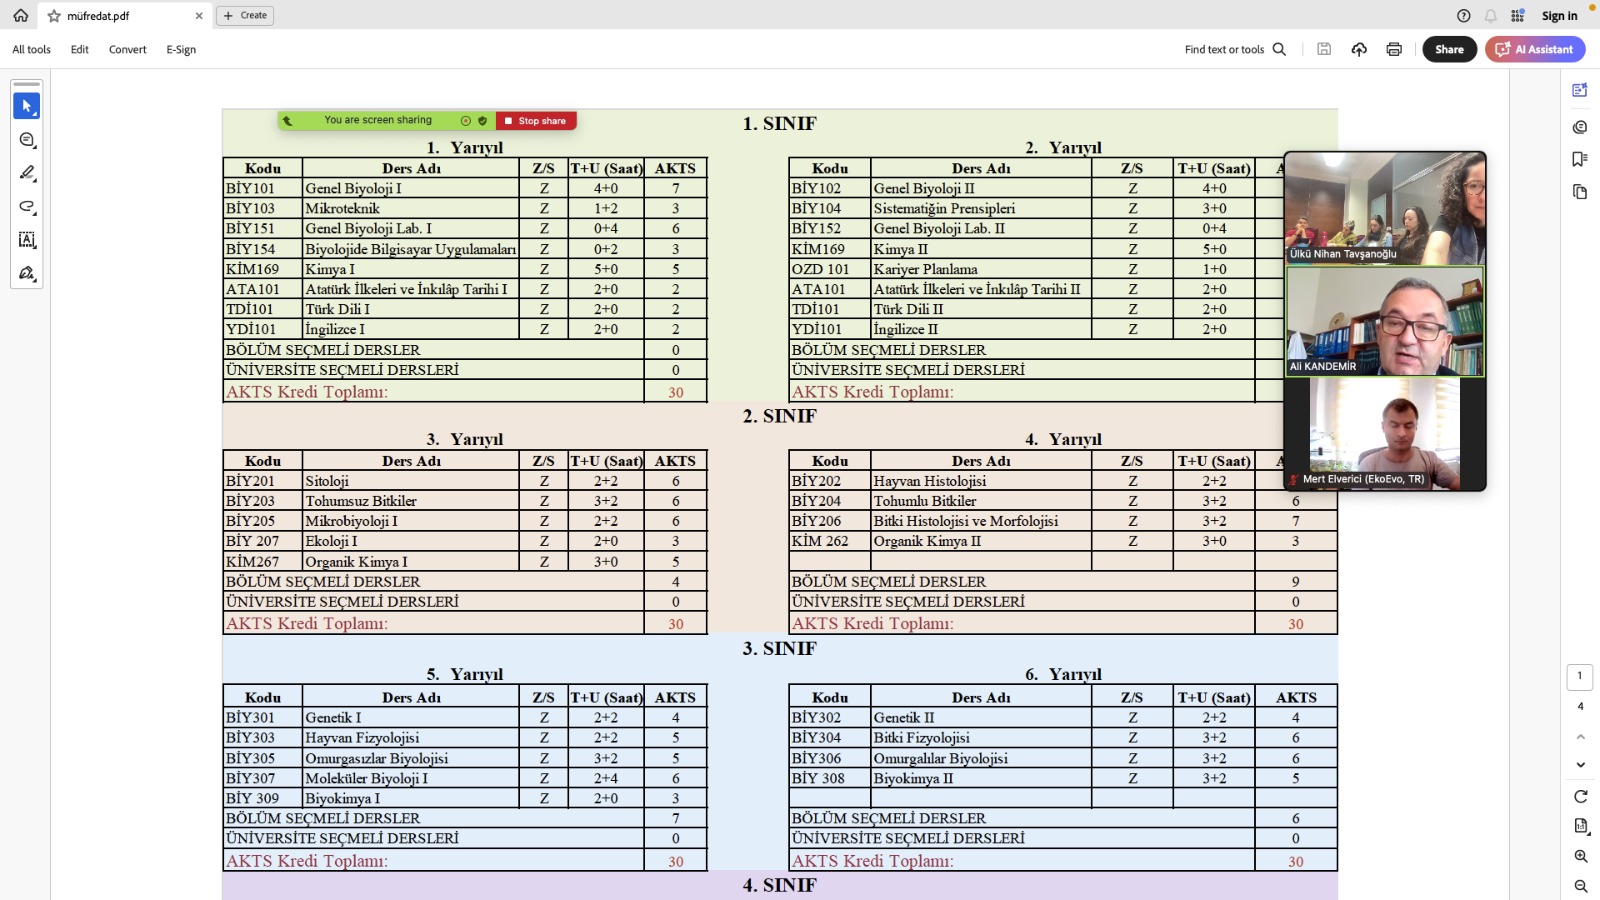Select the '3. SINIF' heading

point(779,649)
